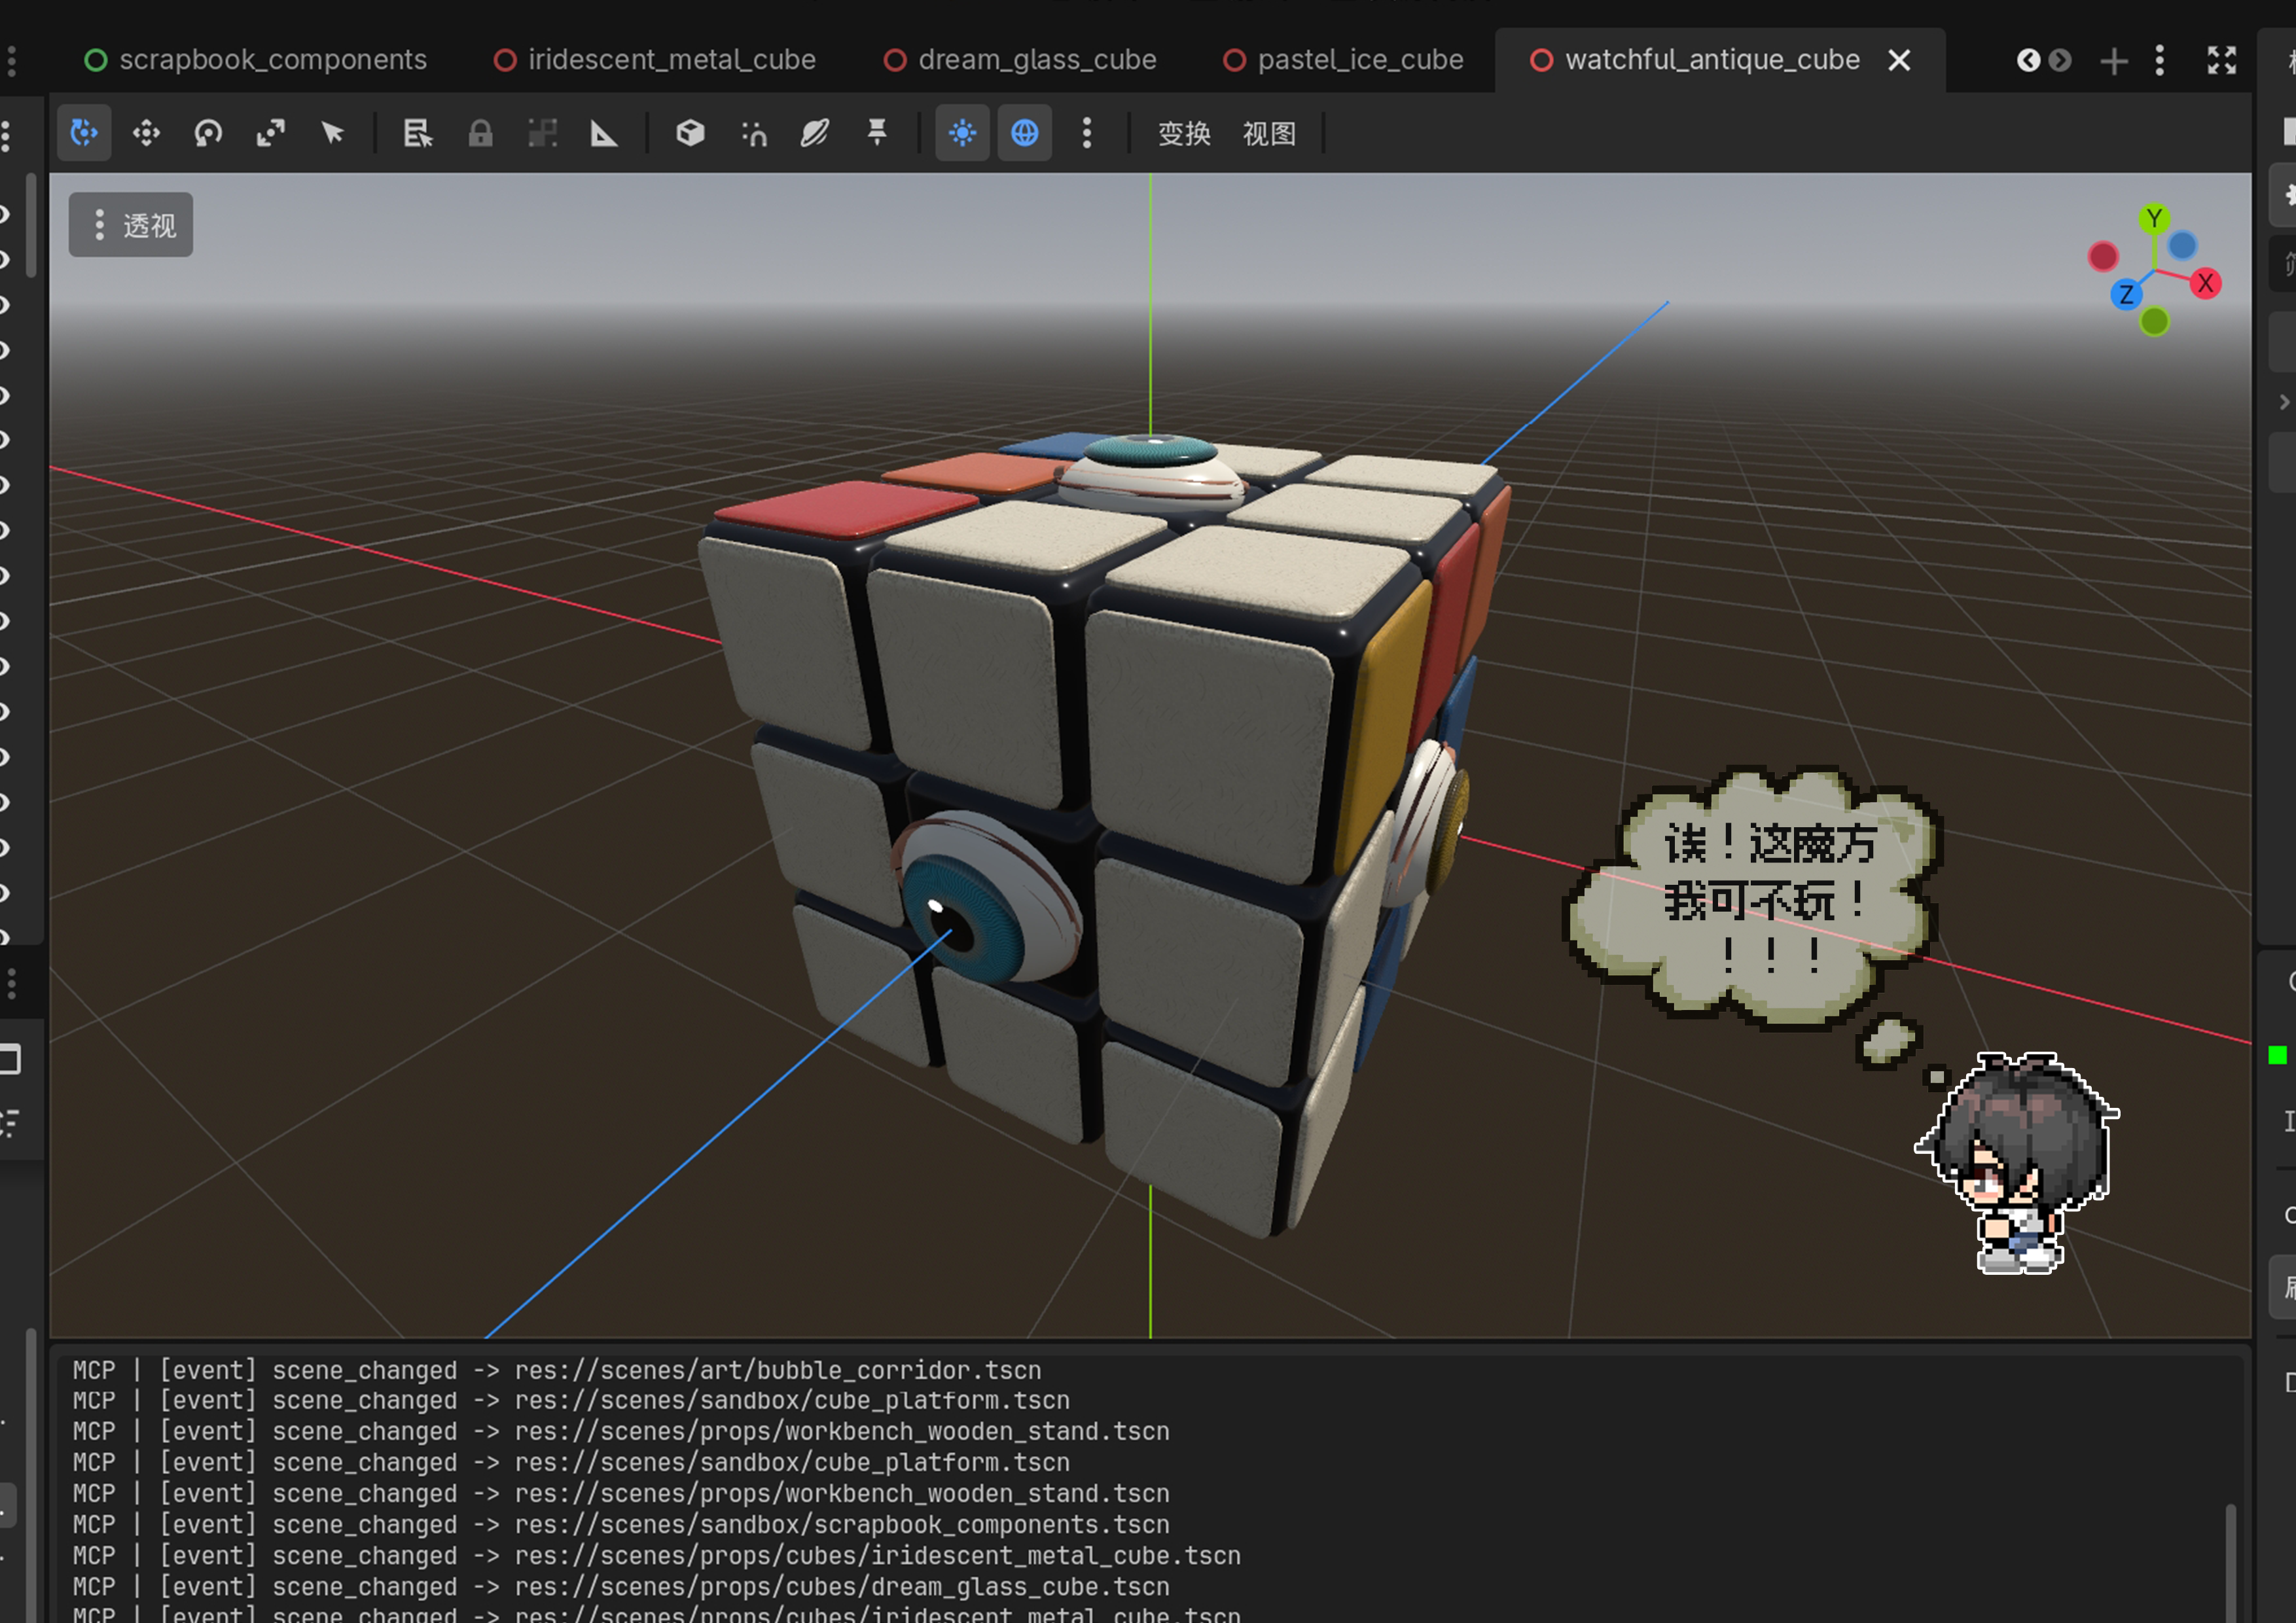Toggle preview environment globe

(1025, 133)
